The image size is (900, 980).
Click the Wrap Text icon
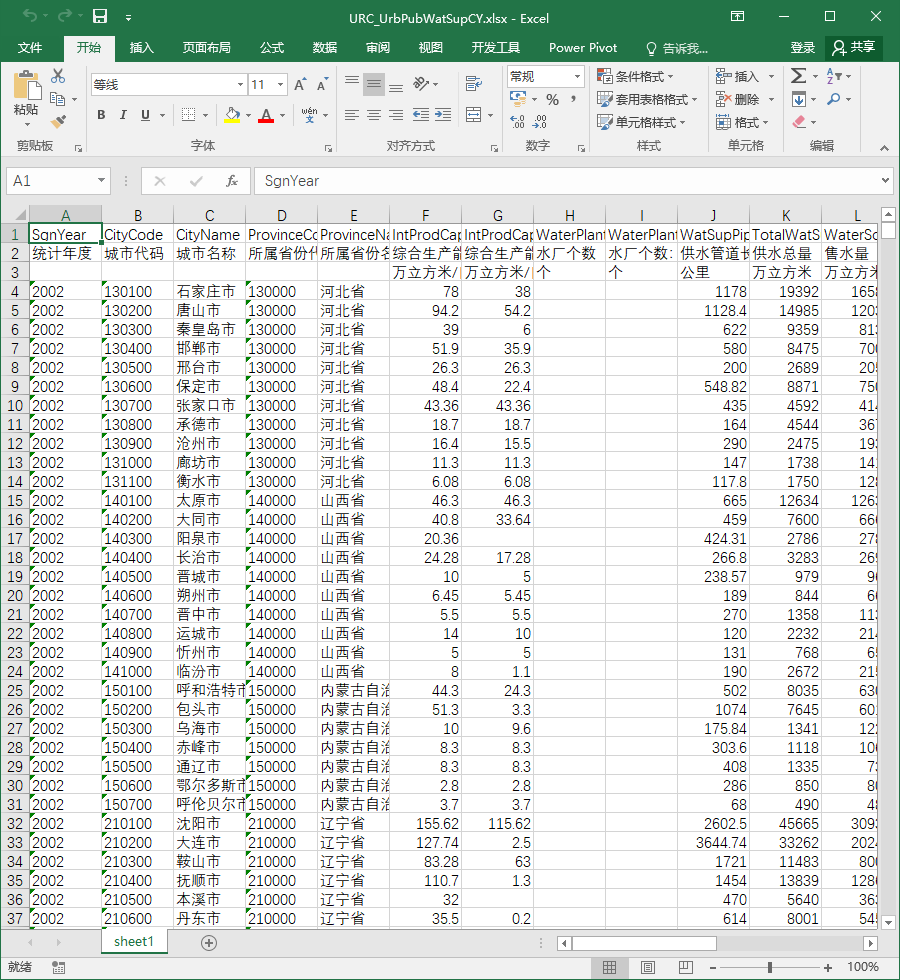[x=474, y=83]
